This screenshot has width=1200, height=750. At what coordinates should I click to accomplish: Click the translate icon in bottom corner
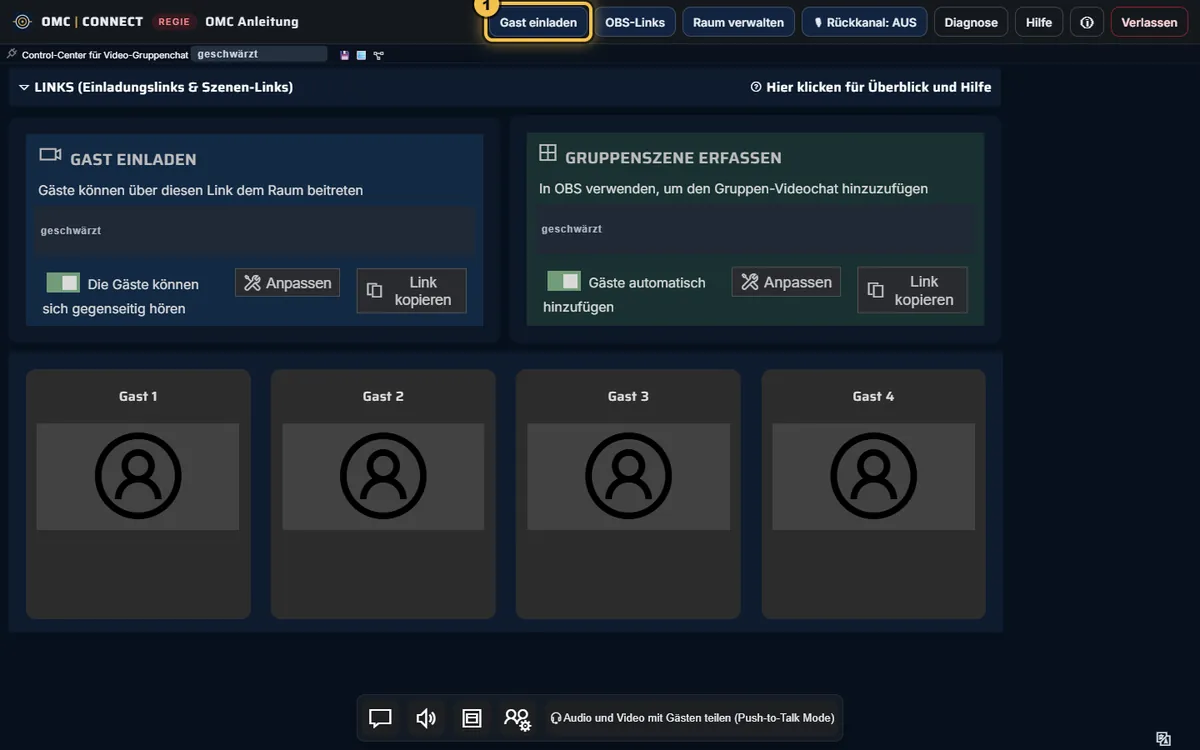1163,739
